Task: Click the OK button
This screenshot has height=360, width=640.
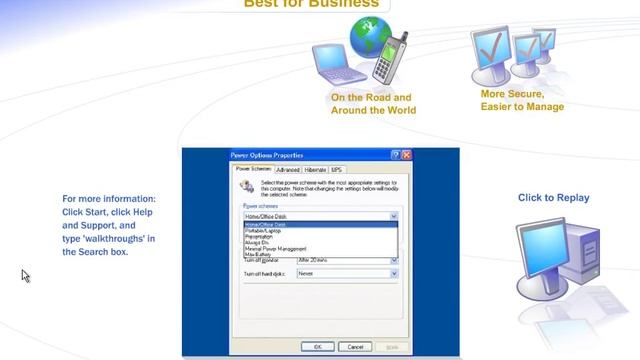Action: pyautogui.click(x=318, y=347)
